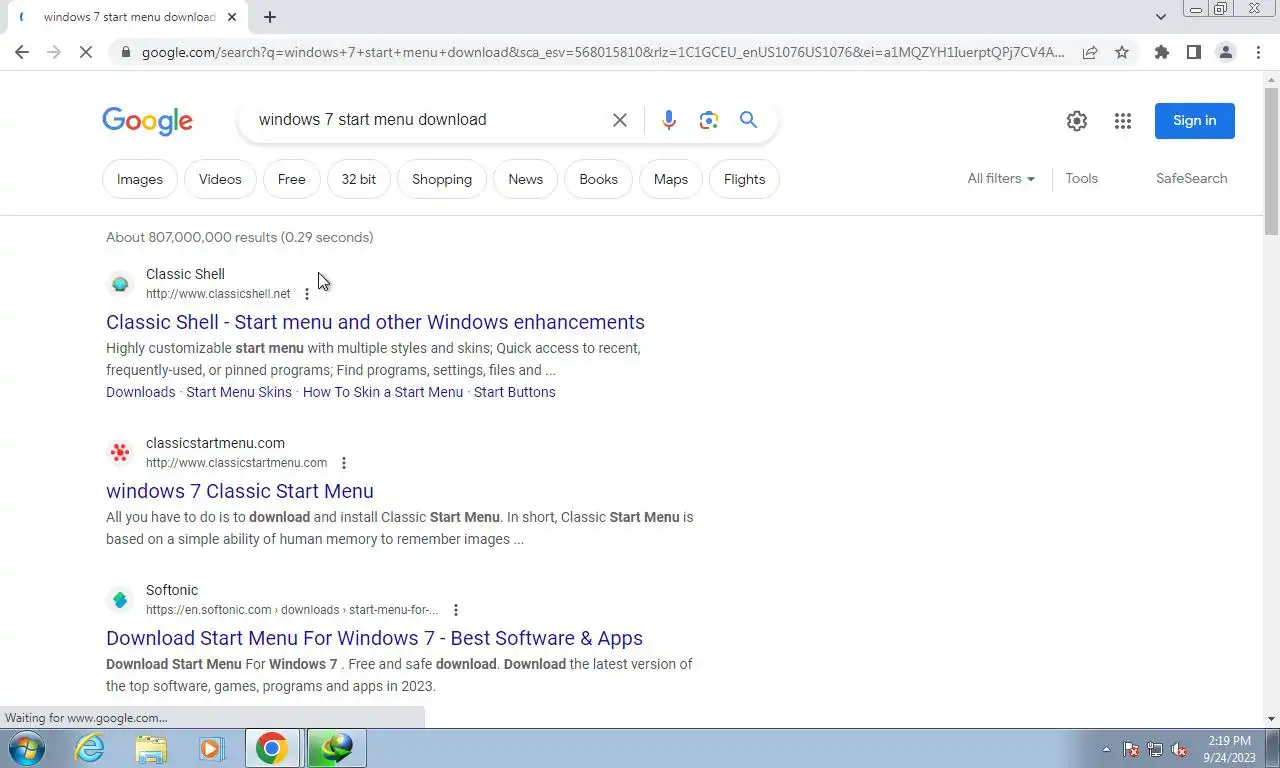Launch Internet Explorer from taskbar
Viewport: 1280px width, 768px height.
[x=90, y=748]
